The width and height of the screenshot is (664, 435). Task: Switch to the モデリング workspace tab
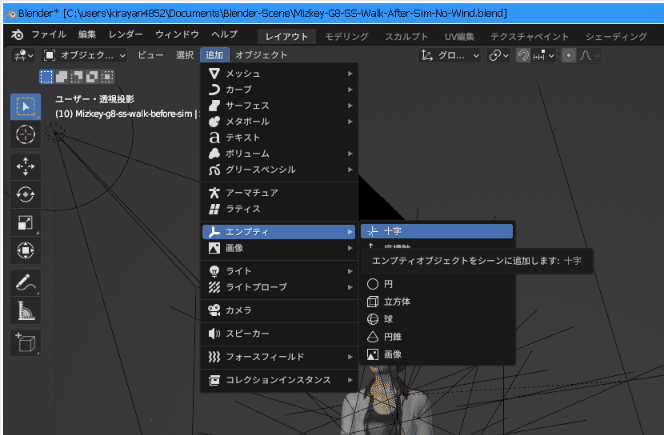tap(346, 37)
